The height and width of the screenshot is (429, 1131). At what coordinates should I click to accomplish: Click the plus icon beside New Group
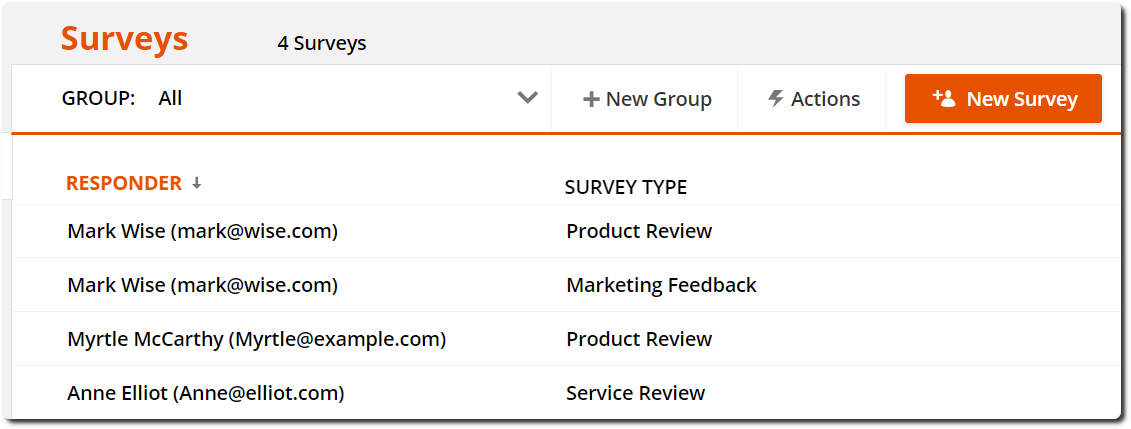tap(591, 99)
